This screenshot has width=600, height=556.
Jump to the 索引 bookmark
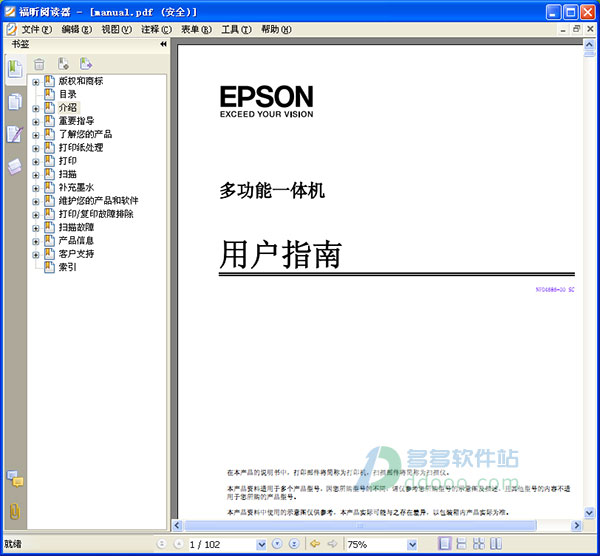pos(67,267)
